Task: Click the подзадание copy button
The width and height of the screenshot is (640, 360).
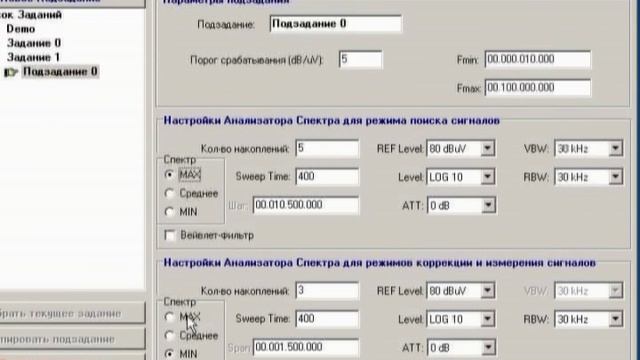Action: click(x=72, y=339)
